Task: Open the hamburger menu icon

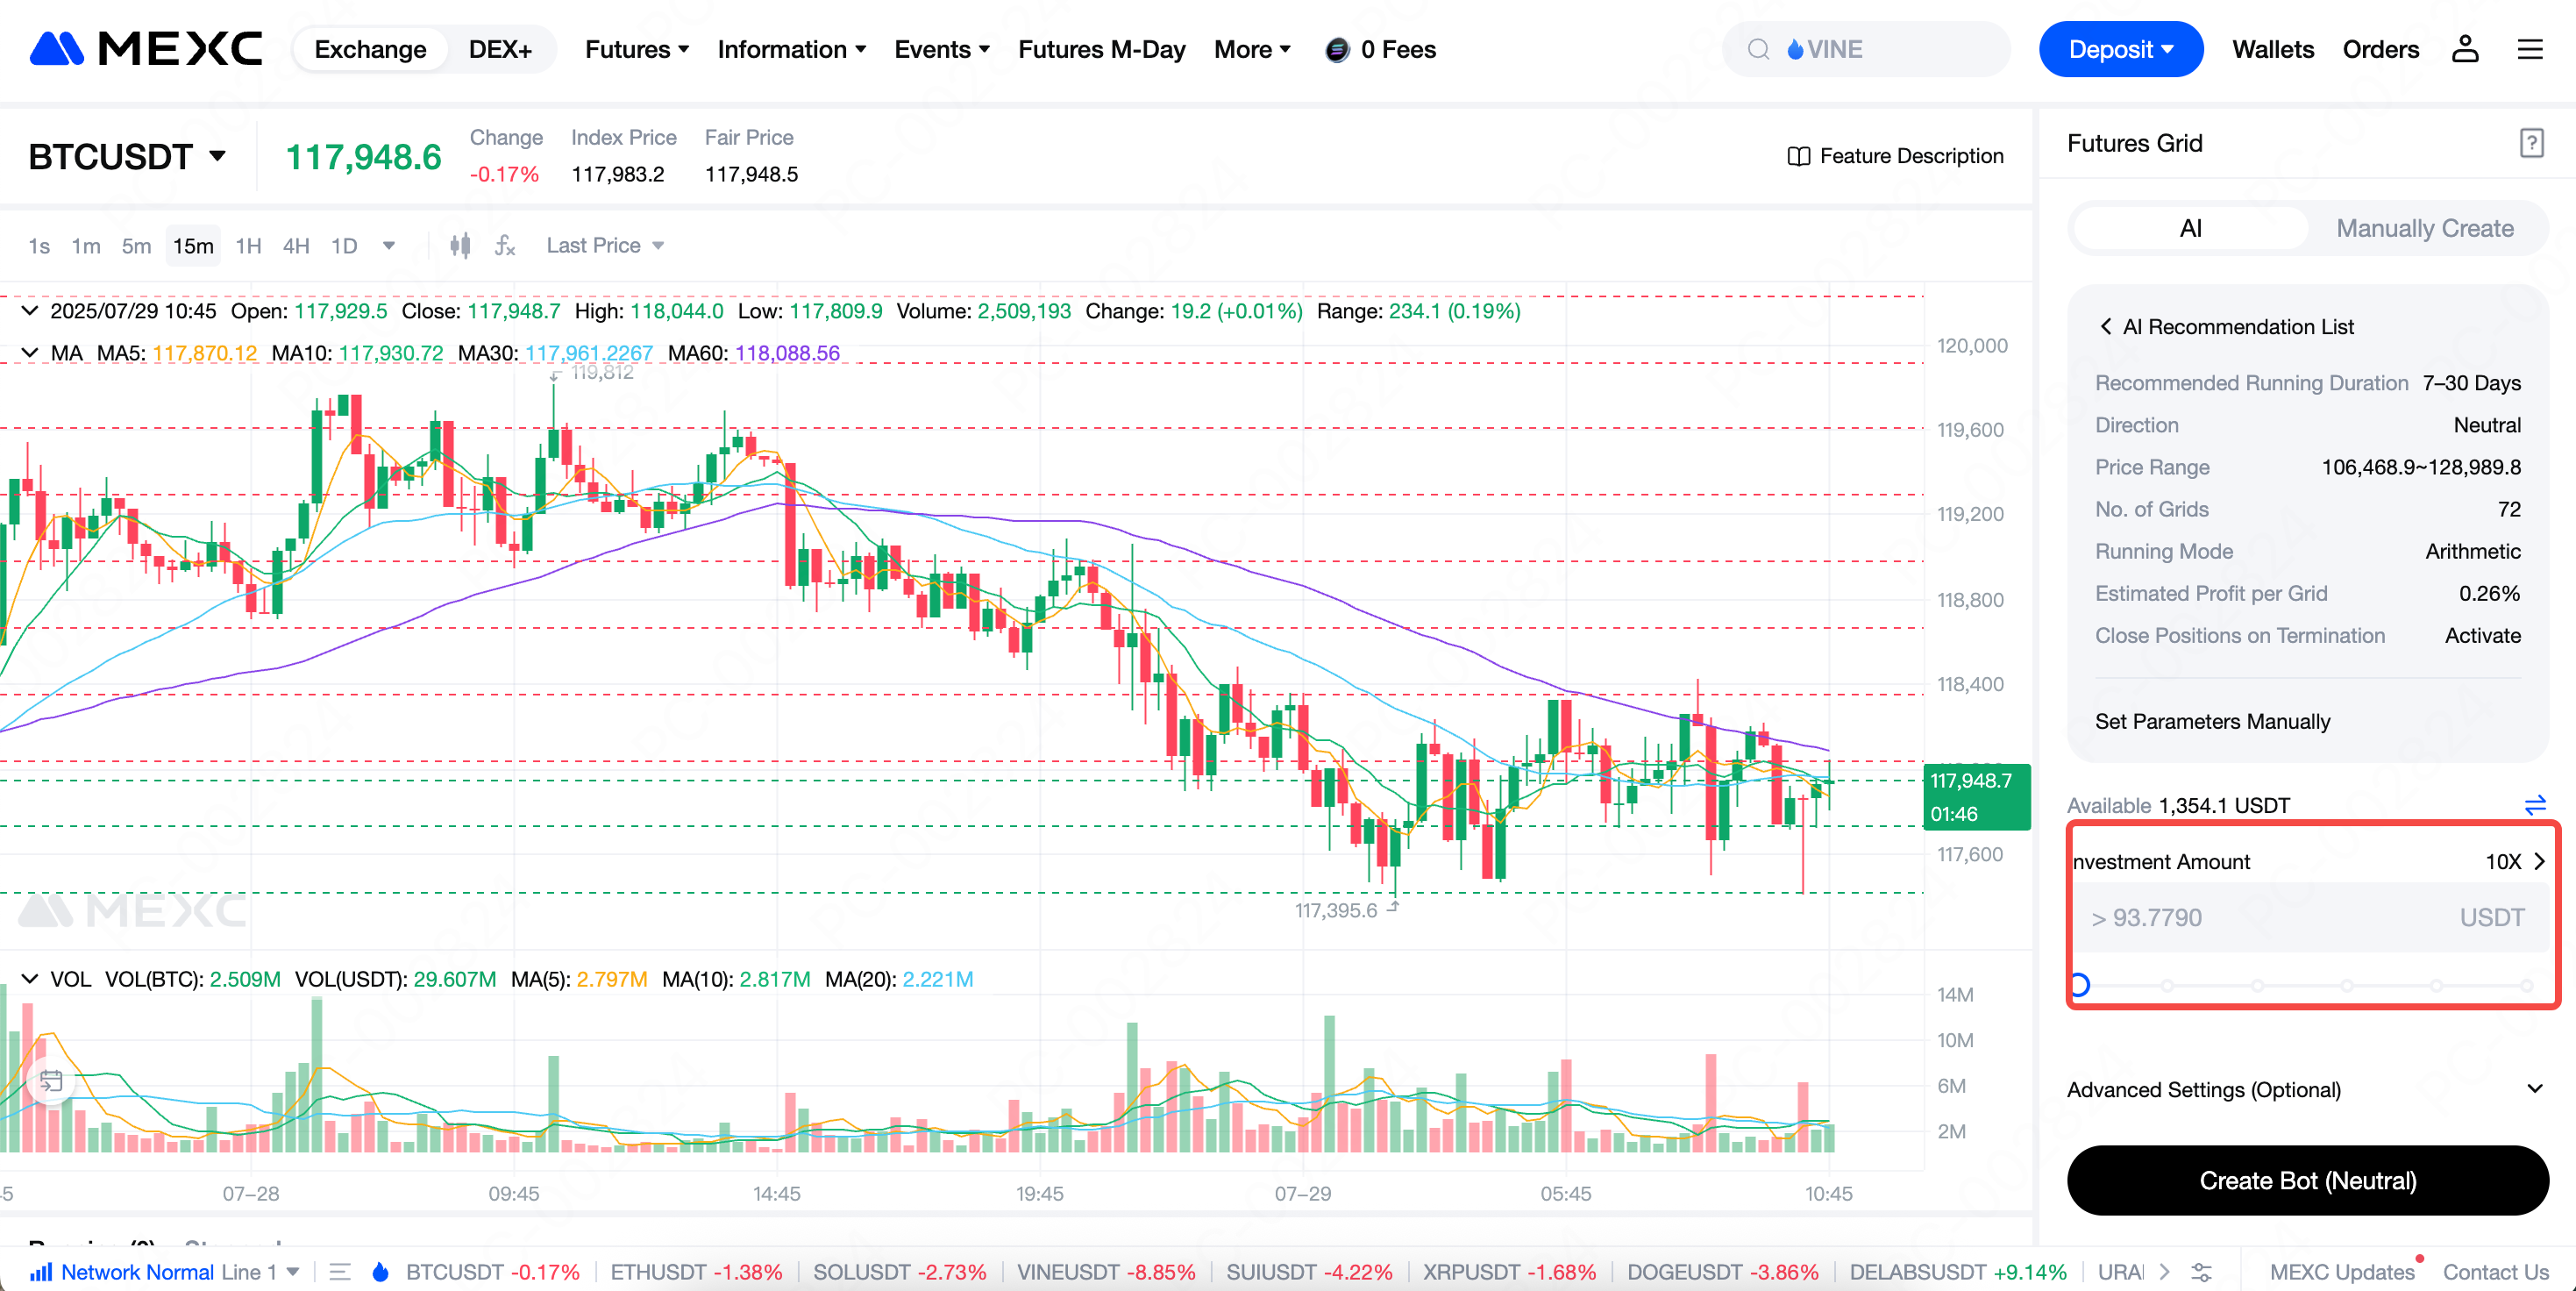Action: [2529, 49]
